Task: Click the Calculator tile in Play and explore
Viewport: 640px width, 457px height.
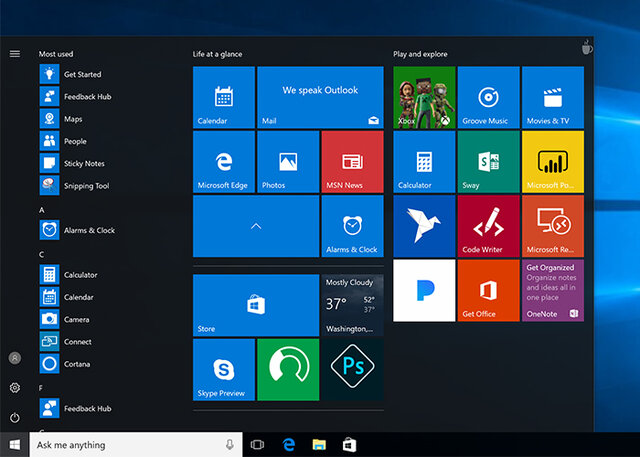Action: point(424,162)
